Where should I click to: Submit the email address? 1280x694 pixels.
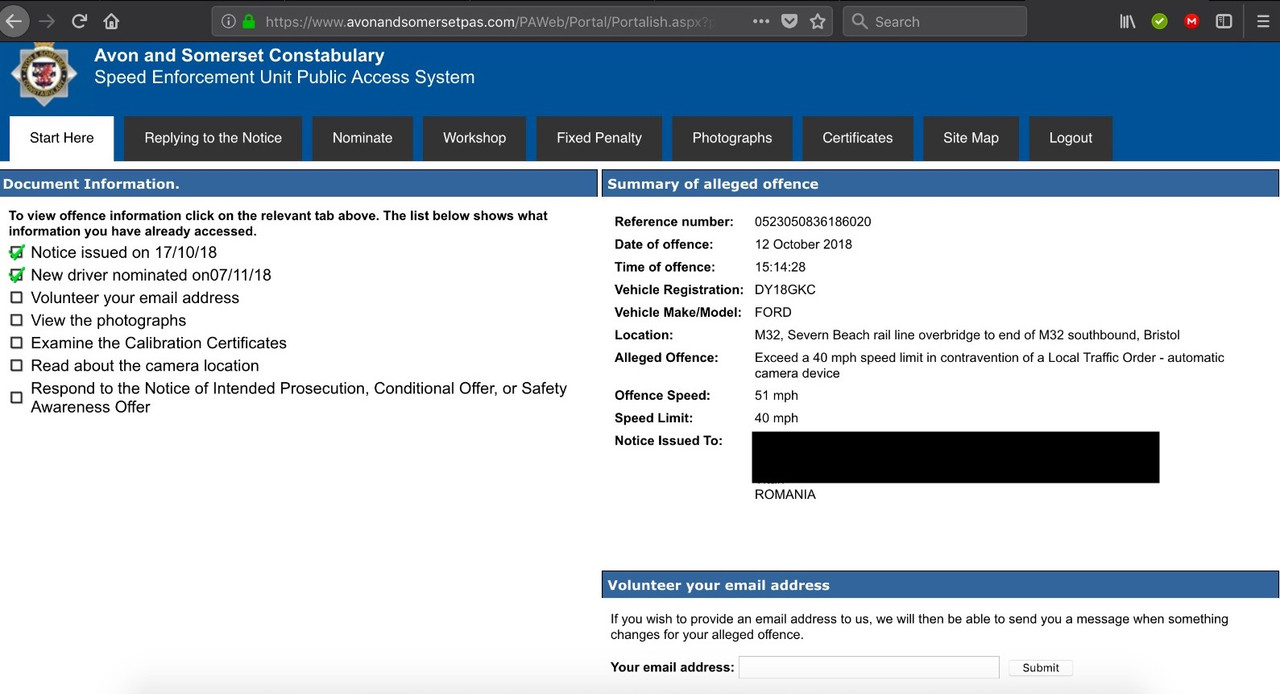[1040, 667]
